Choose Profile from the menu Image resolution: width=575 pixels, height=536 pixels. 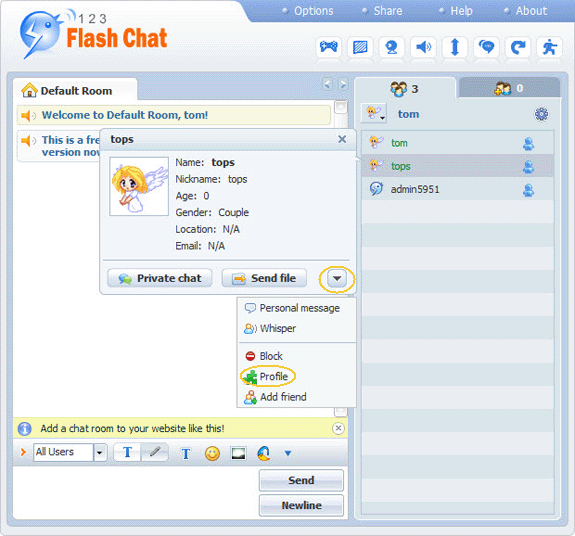(266, 377)
